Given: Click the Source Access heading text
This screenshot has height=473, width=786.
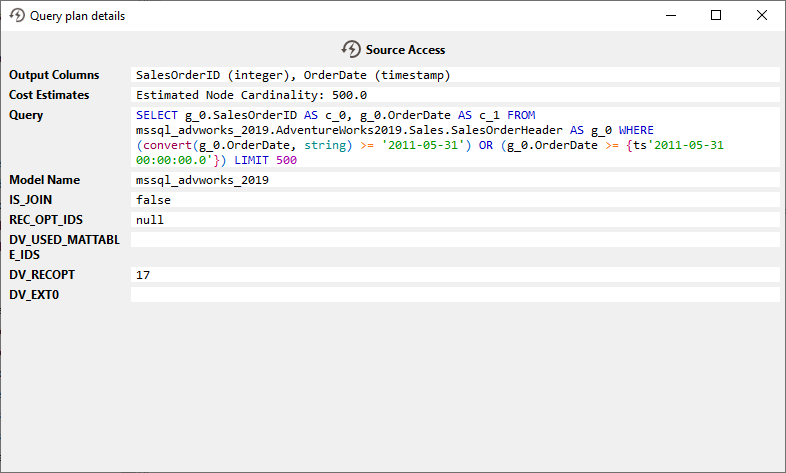Looking at the screenshot, I should point(405,50).
